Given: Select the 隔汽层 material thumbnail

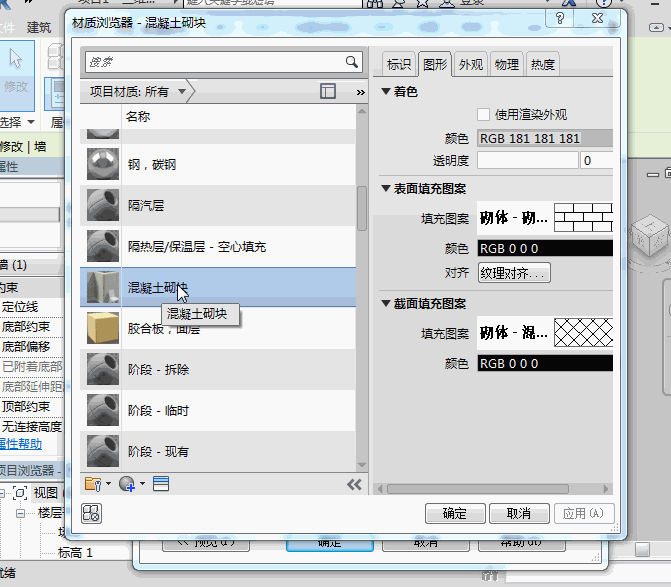Looking at the screenshot, I should pos(103,205).
